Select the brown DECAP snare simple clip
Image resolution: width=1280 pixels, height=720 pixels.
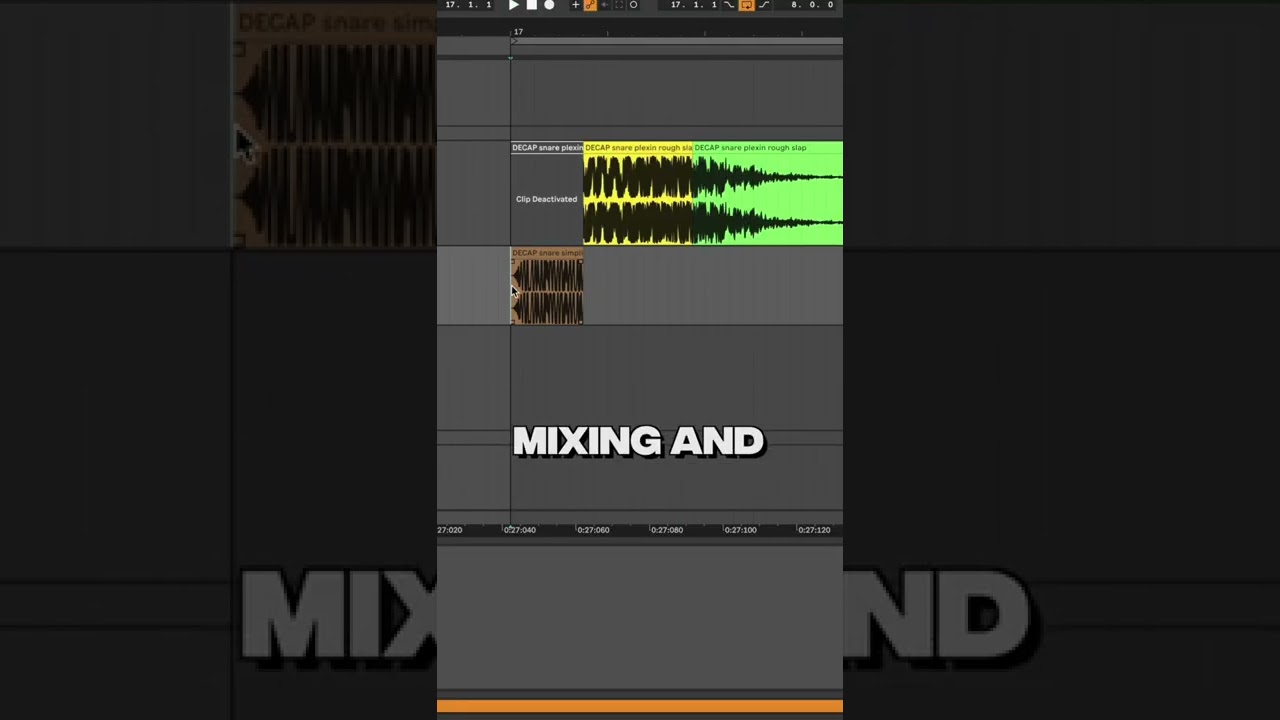pos(547,286)
